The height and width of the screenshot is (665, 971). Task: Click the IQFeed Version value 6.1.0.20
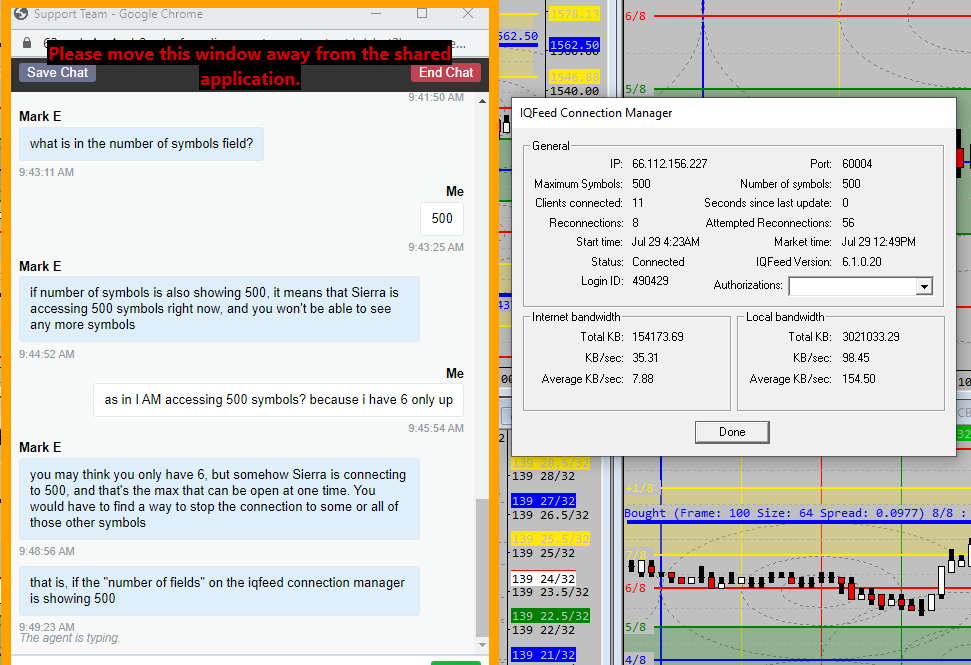[x=861, y=261]
